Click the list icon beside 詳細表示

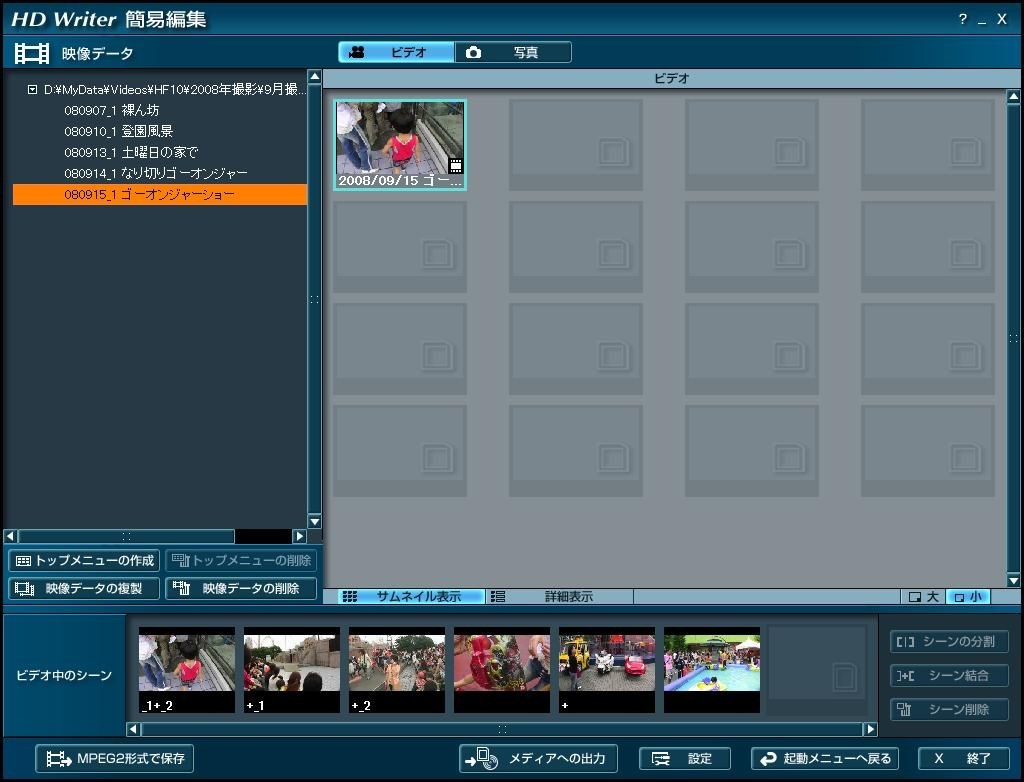tap(498, 596)
